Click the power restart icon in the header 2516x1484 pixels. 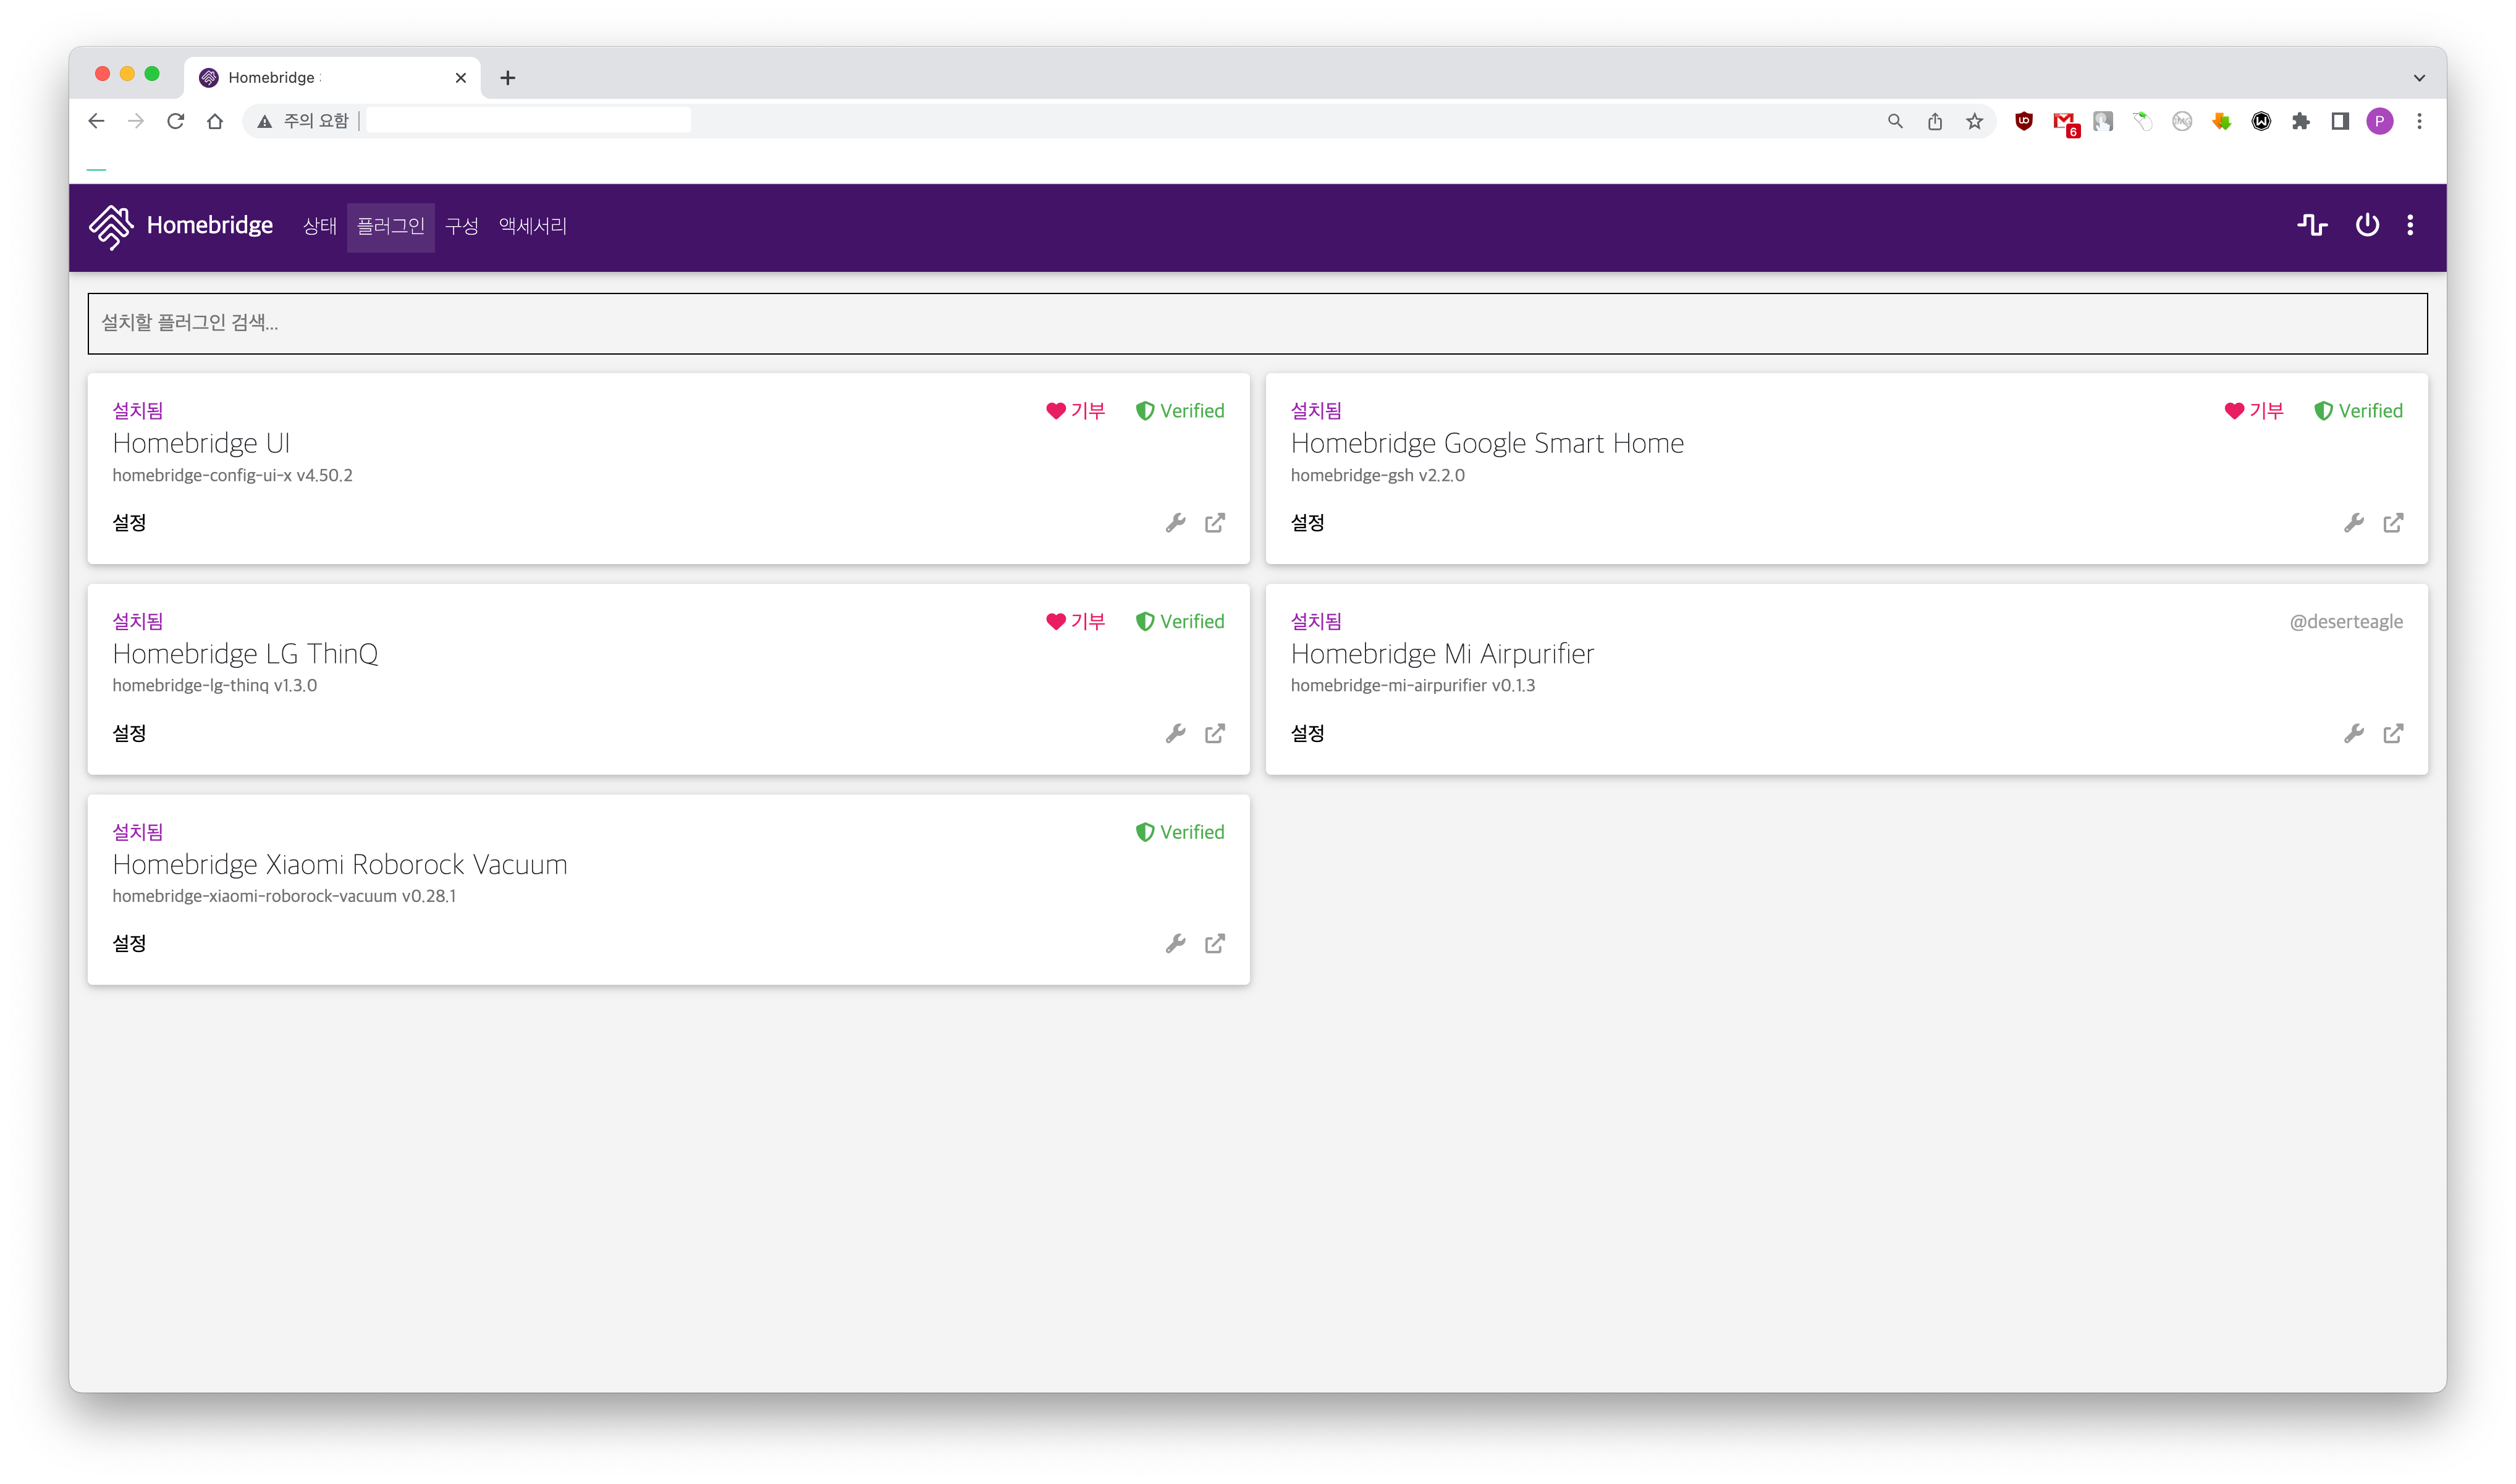(2366, 225)
